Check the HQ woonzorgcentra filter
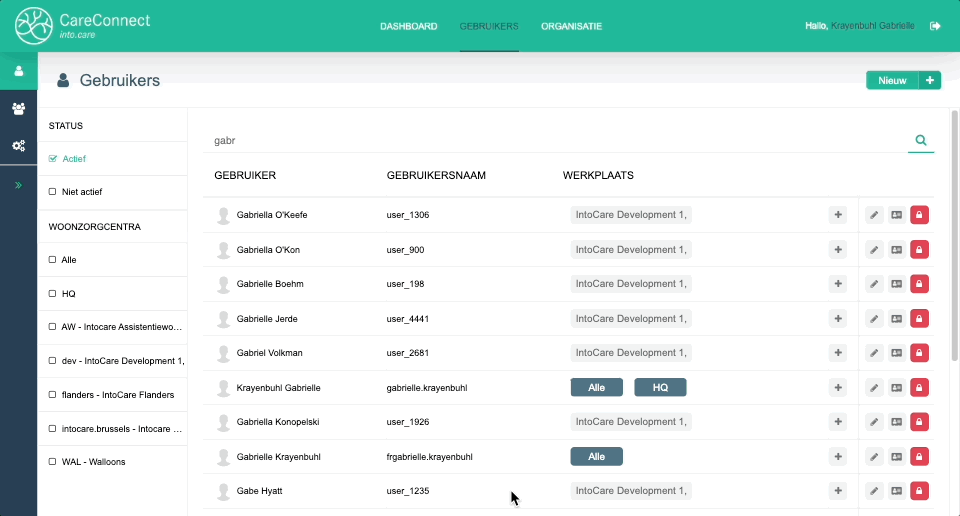960x516 pixels. [x=53, y=294]
